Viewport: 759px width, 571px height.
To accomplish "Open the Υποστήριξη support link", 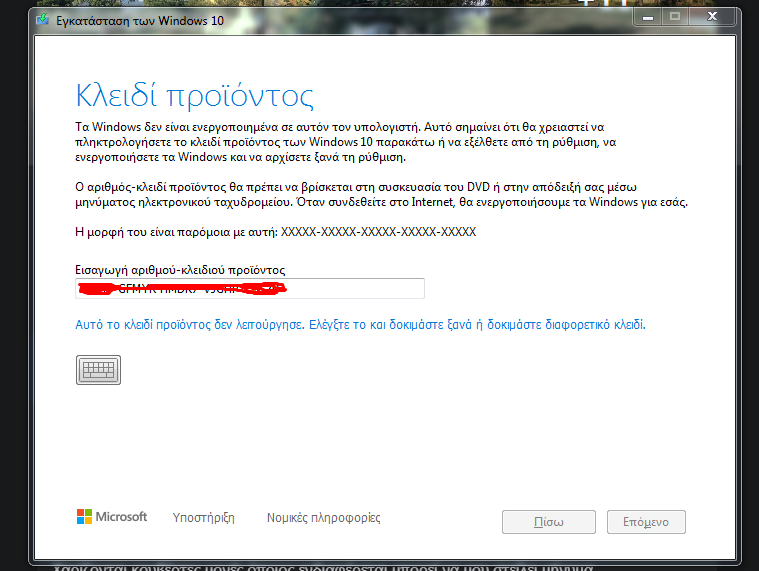I will pos(204,518).
